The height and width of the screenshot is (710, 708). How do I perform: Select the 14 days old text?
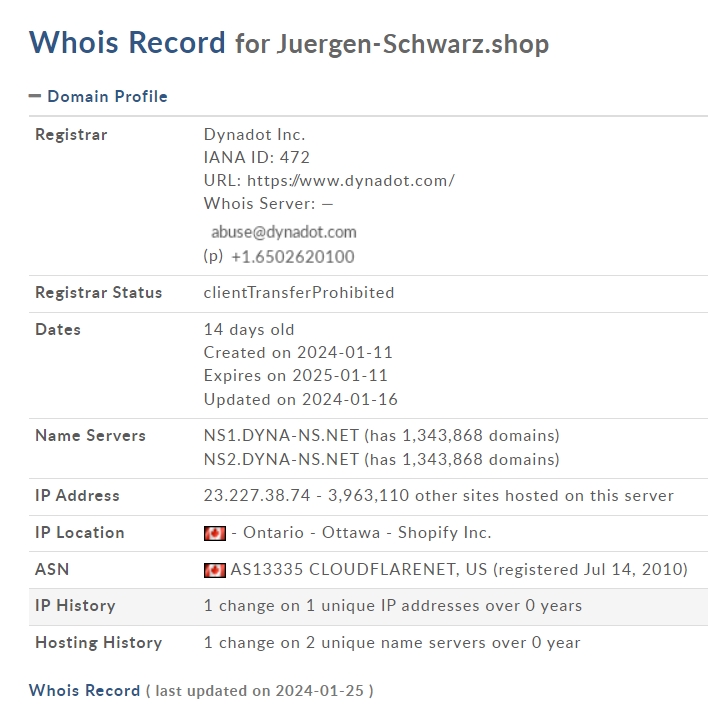[249, 329]
